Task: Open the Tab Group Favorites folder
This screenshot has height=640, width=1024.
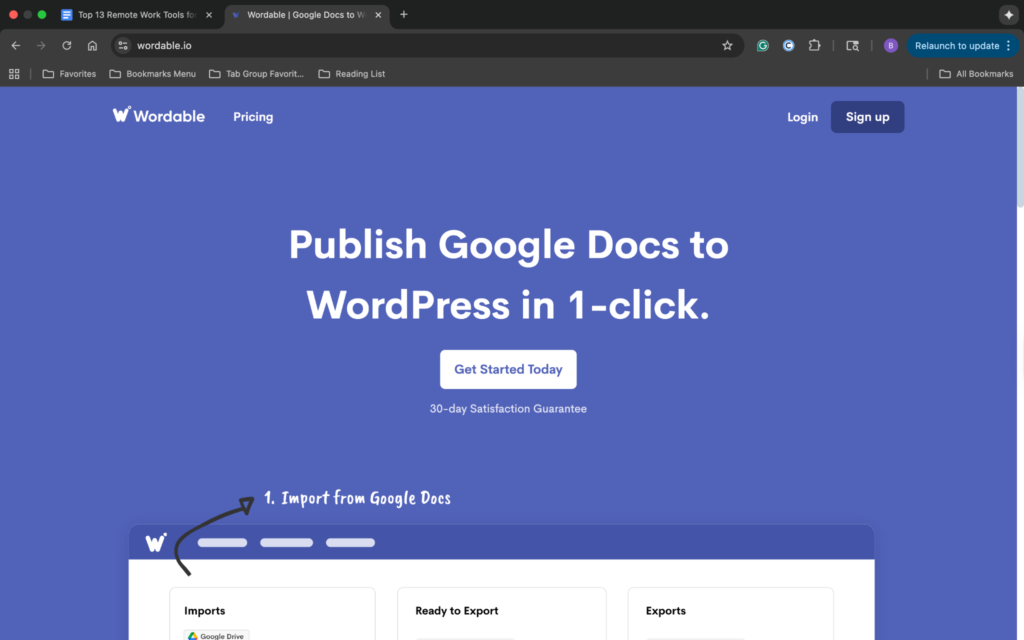Action: pos(256,74)
